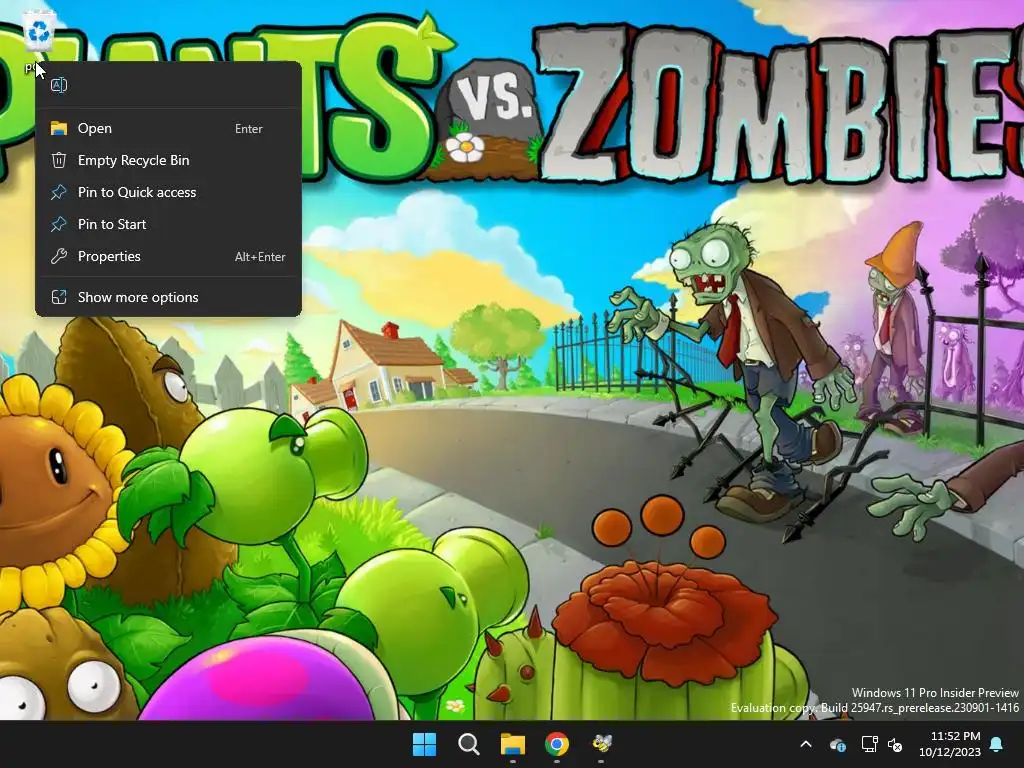Image resolution: width=1024 pixels, height=768 pixels.
Task: Click the notification bell icon
Action: pos(997,744)
